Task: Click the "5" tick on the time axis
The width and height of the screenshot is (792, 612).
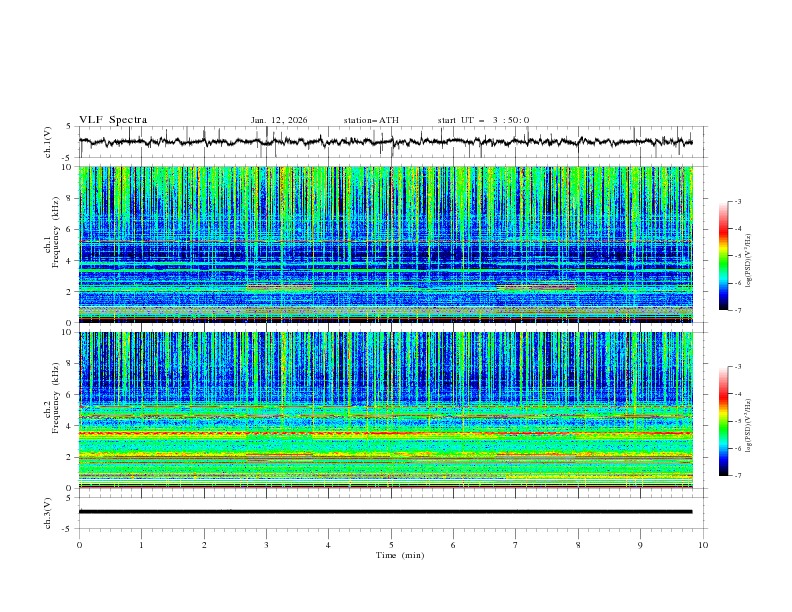Action: [391, 545]
